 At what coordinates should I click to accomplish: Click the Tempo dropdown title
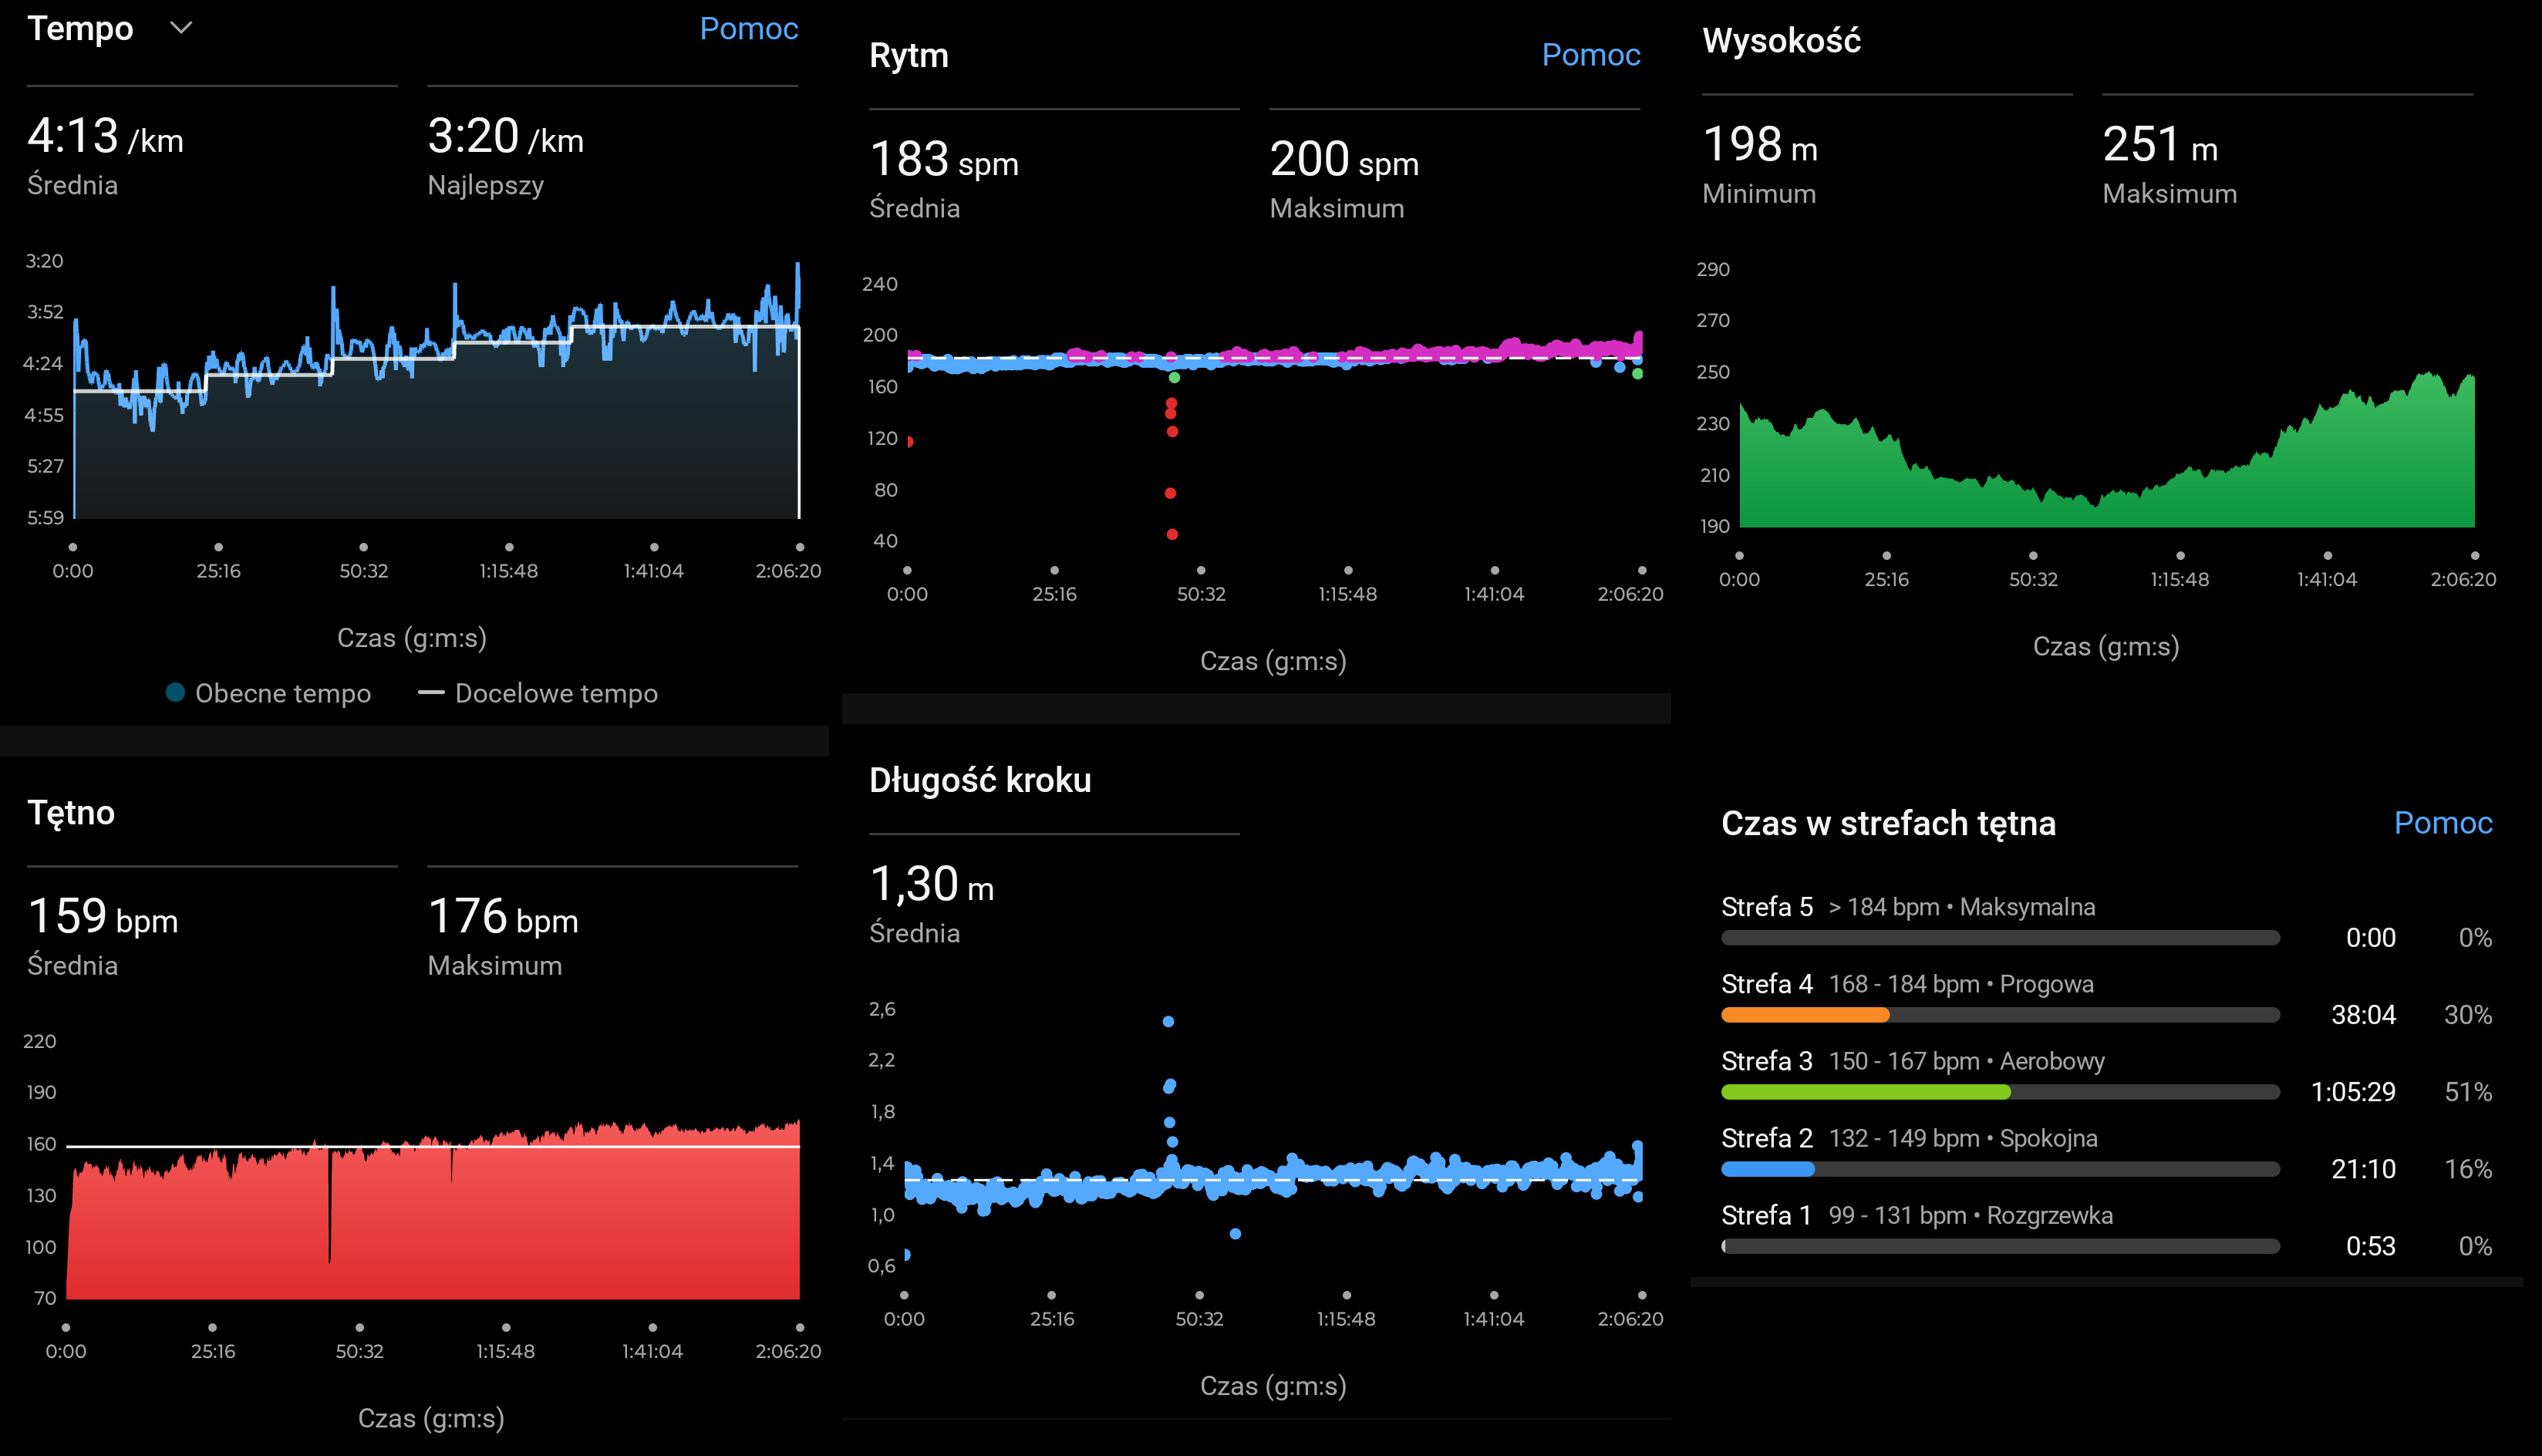[80, 28]
